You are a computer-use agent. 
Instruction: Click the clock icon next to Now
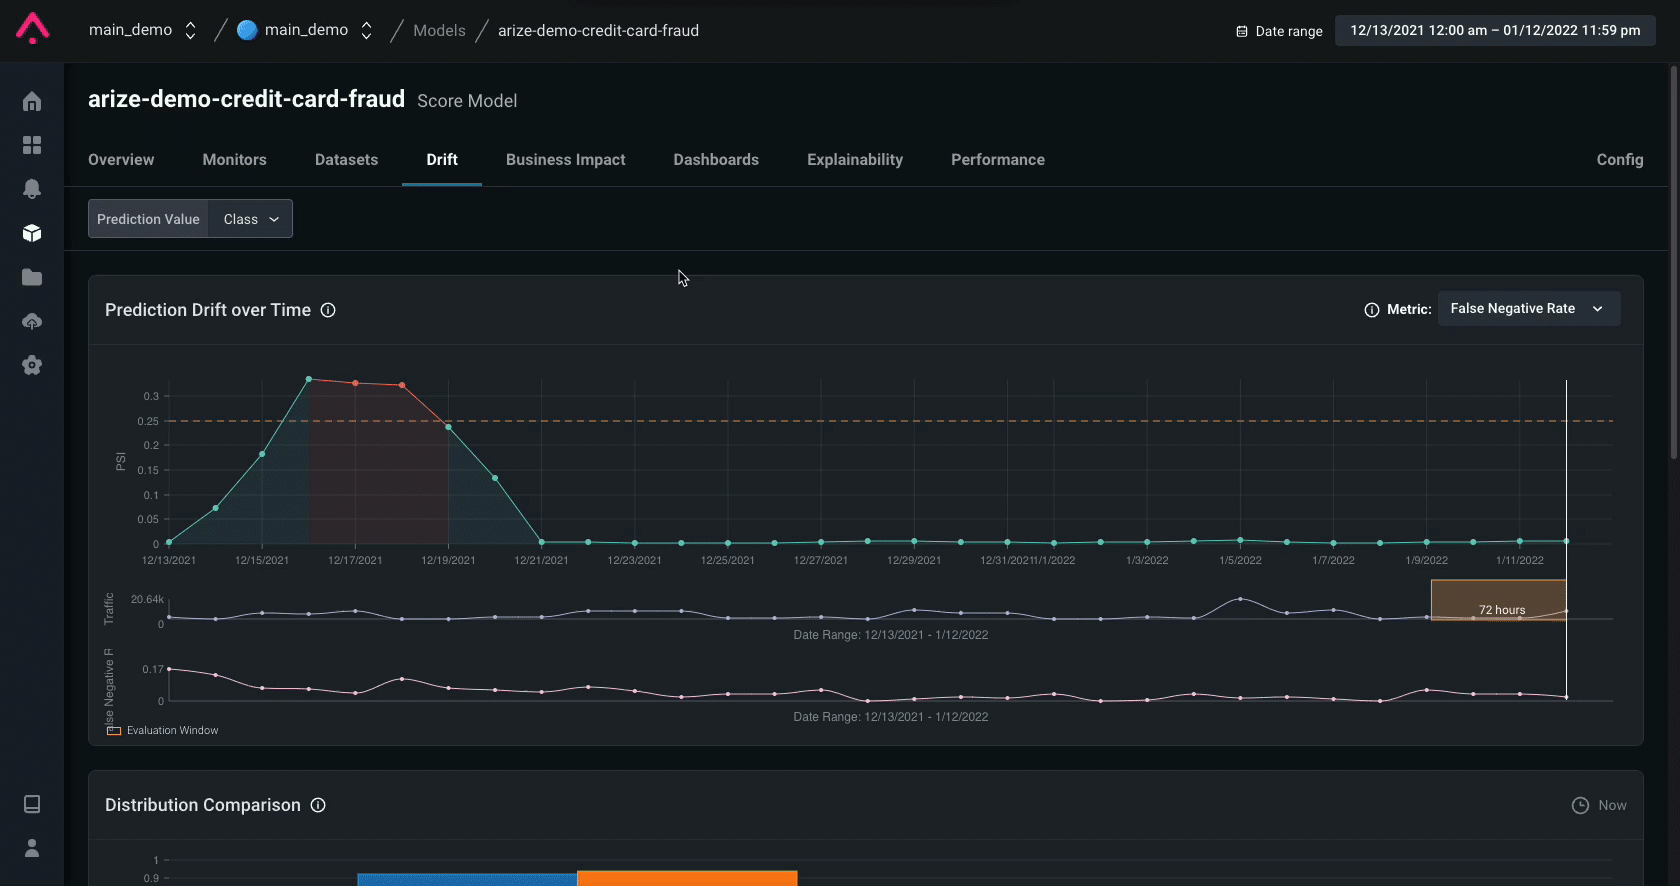coord(1580,805)
